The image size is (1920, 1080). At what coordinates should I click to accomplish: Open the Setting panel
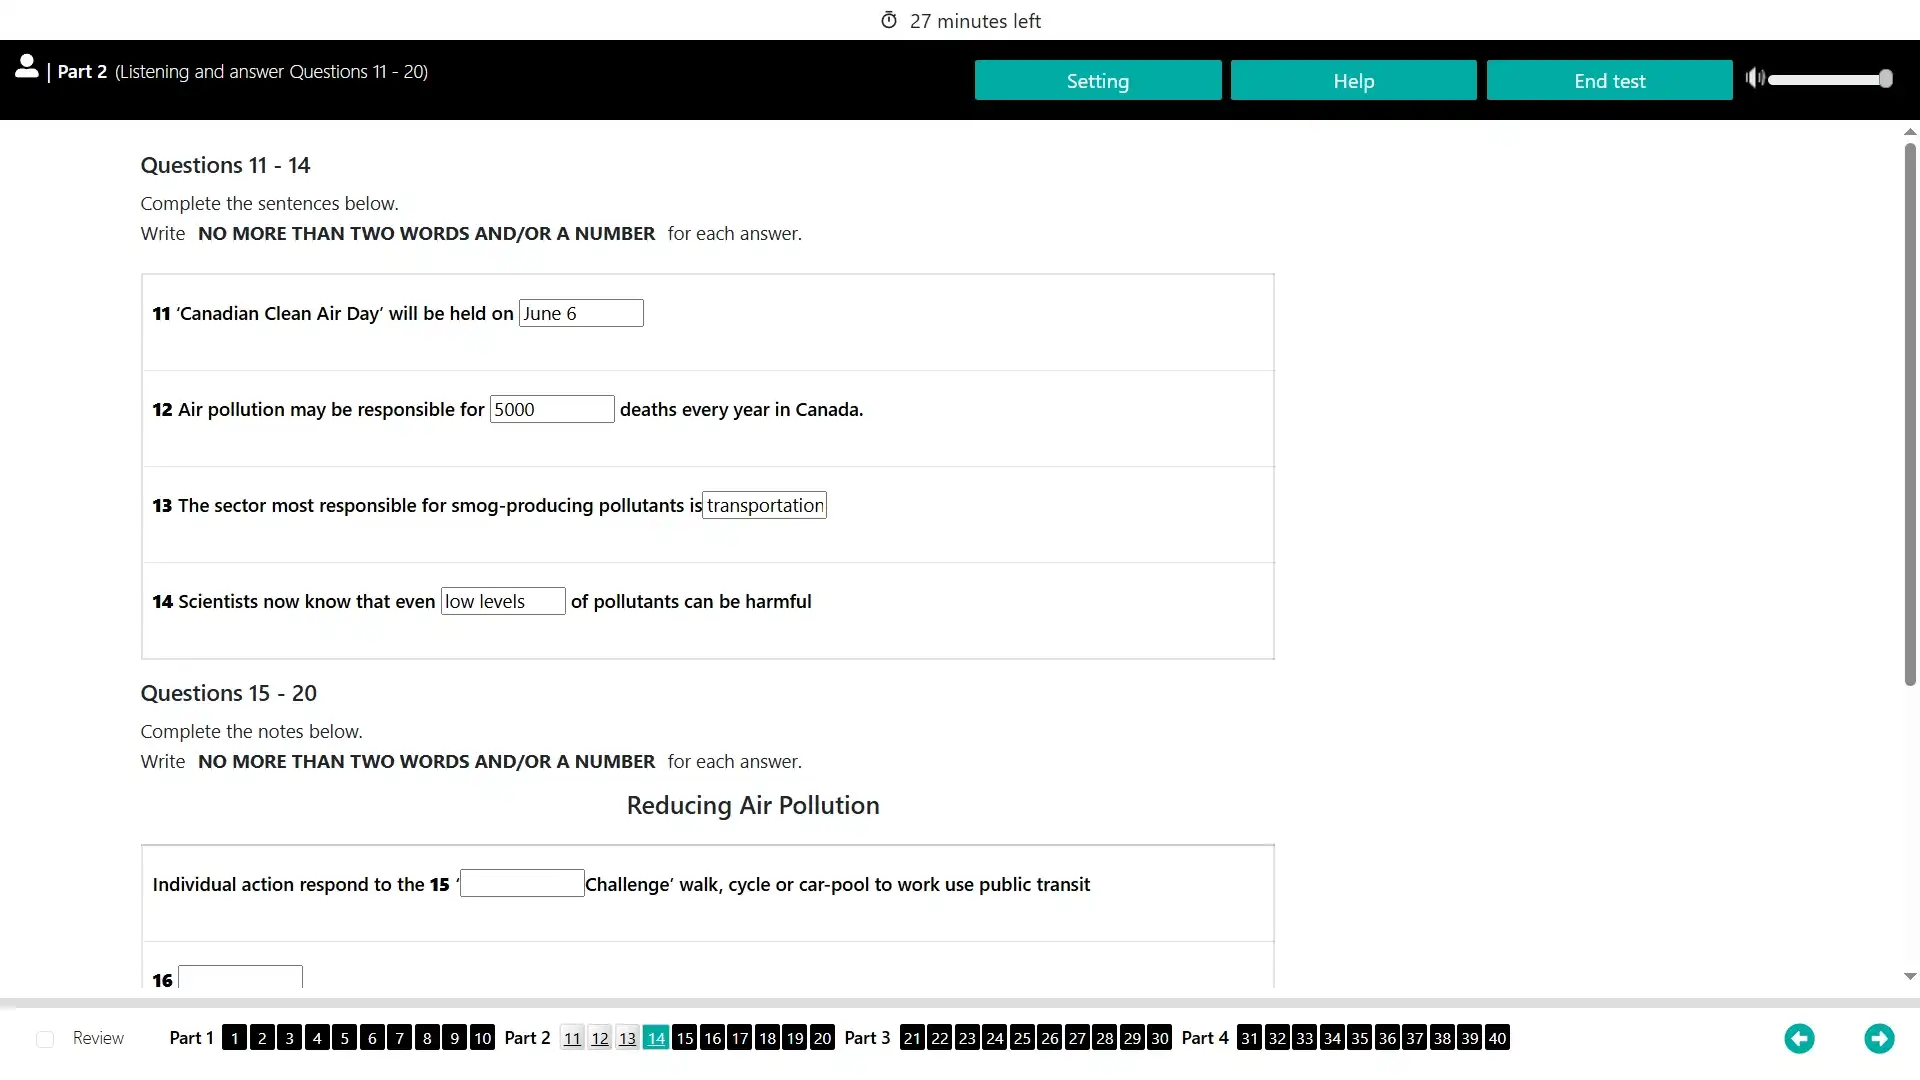[x=1097, y=80]
